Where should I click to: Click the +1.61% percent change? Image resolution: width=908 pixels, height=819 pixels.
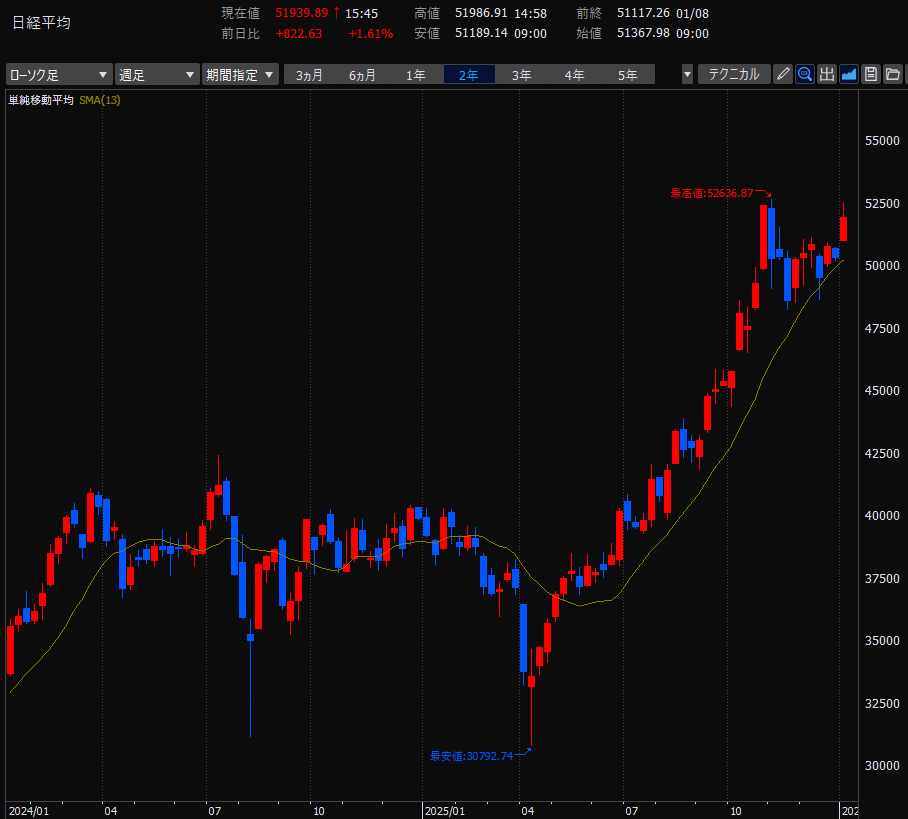point(371,34)
